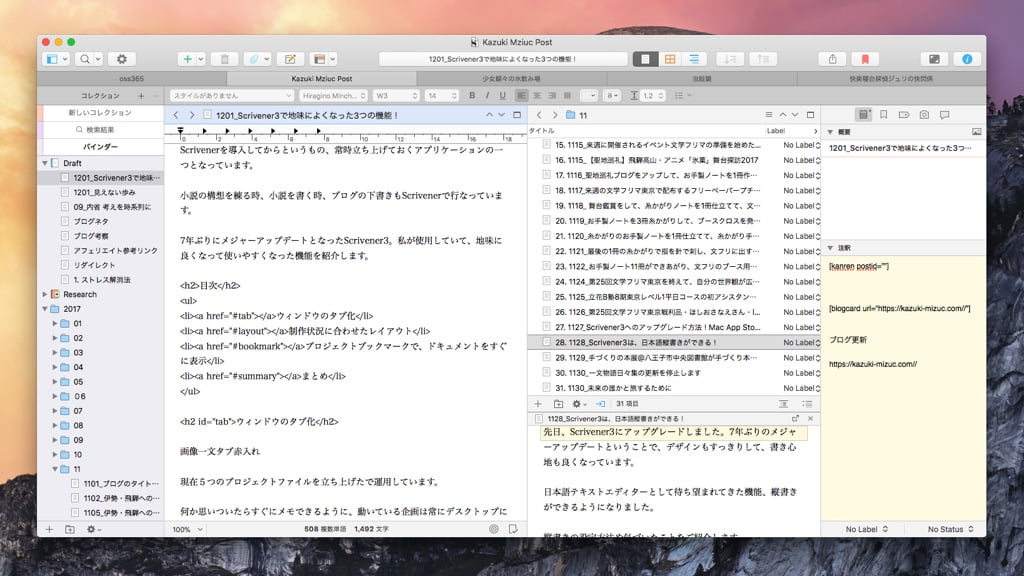Expand the Research folder in the binder
This screenshot has width=1024, height=576.
pos(45,295)
